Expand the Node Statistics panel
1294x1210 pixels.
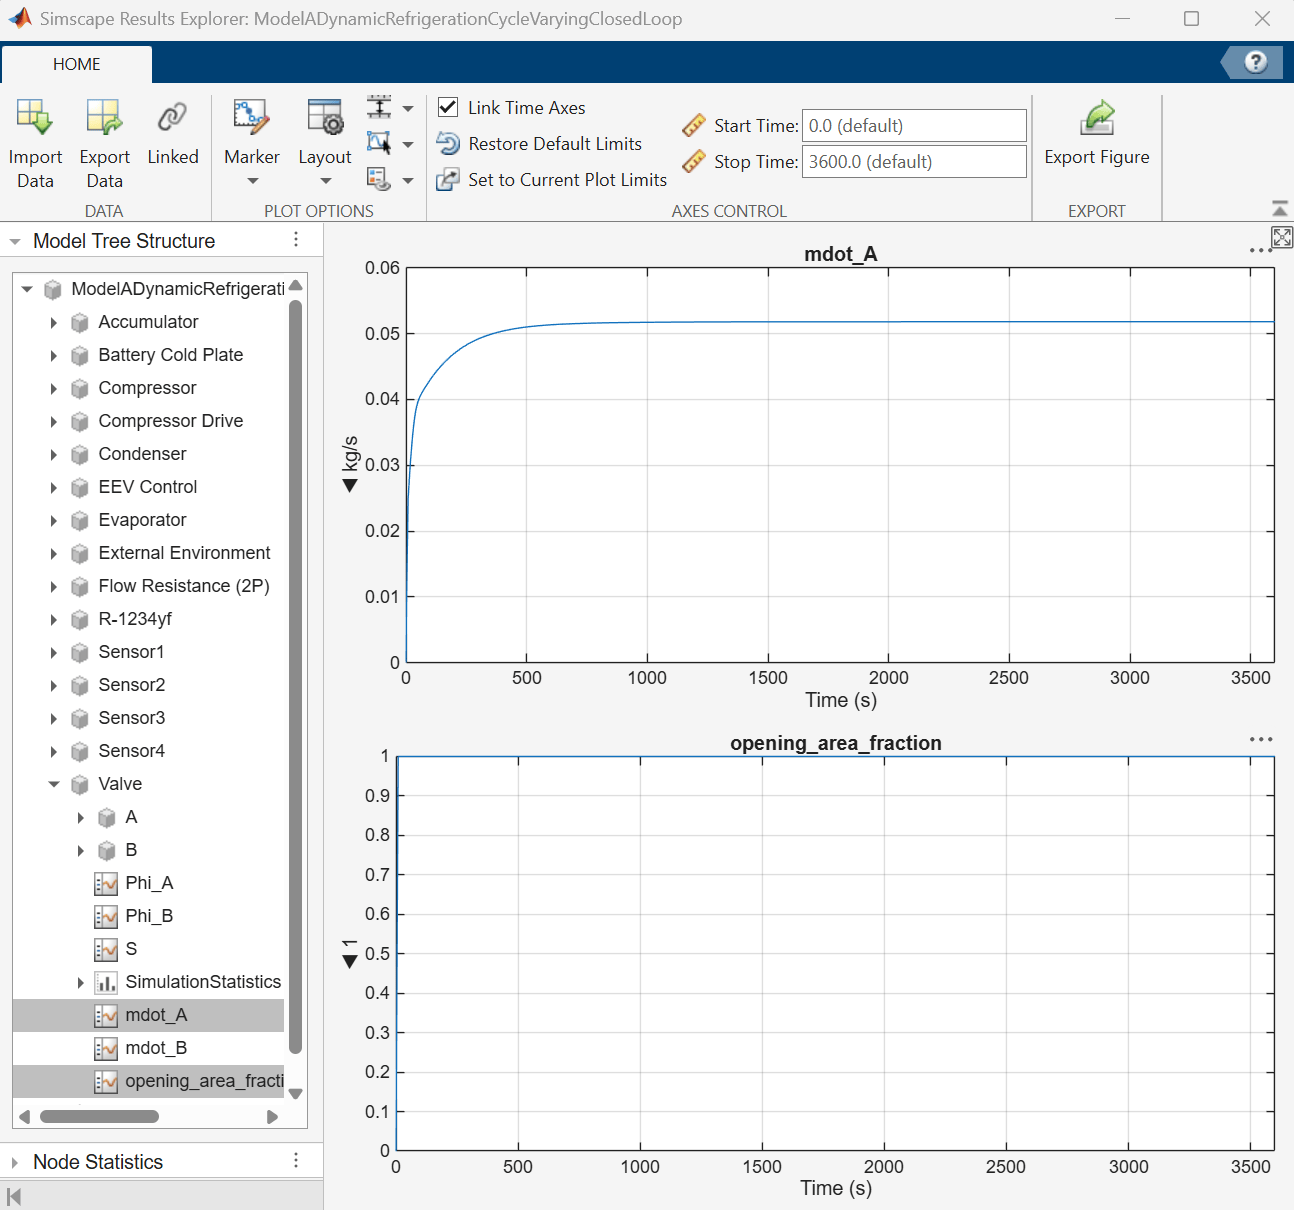pyautogui.click(x=14, y=1162)
